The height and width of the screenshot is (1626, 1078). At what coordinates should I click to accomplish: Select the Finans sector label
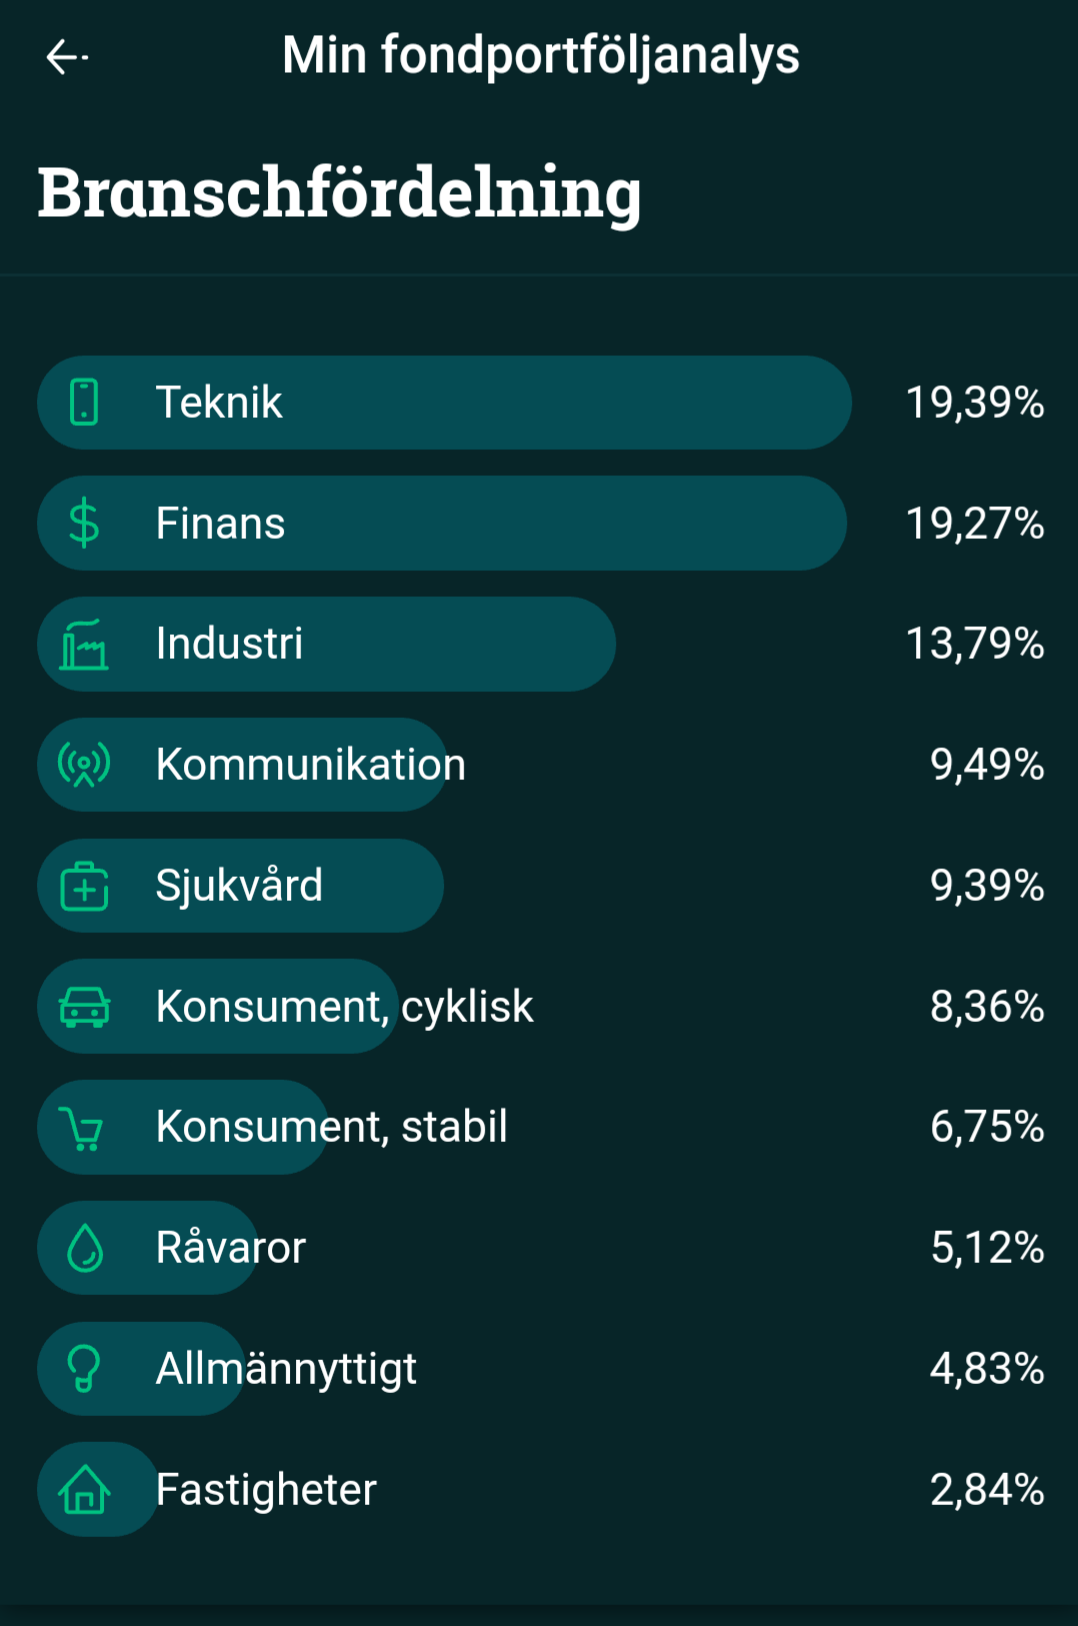[x=220, y=523]
